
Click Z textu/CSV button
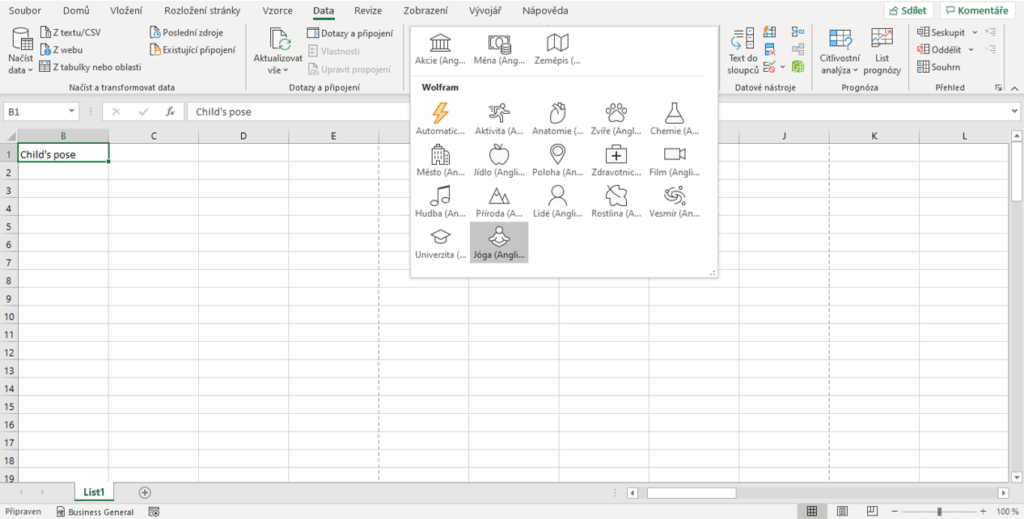(71, 32)
